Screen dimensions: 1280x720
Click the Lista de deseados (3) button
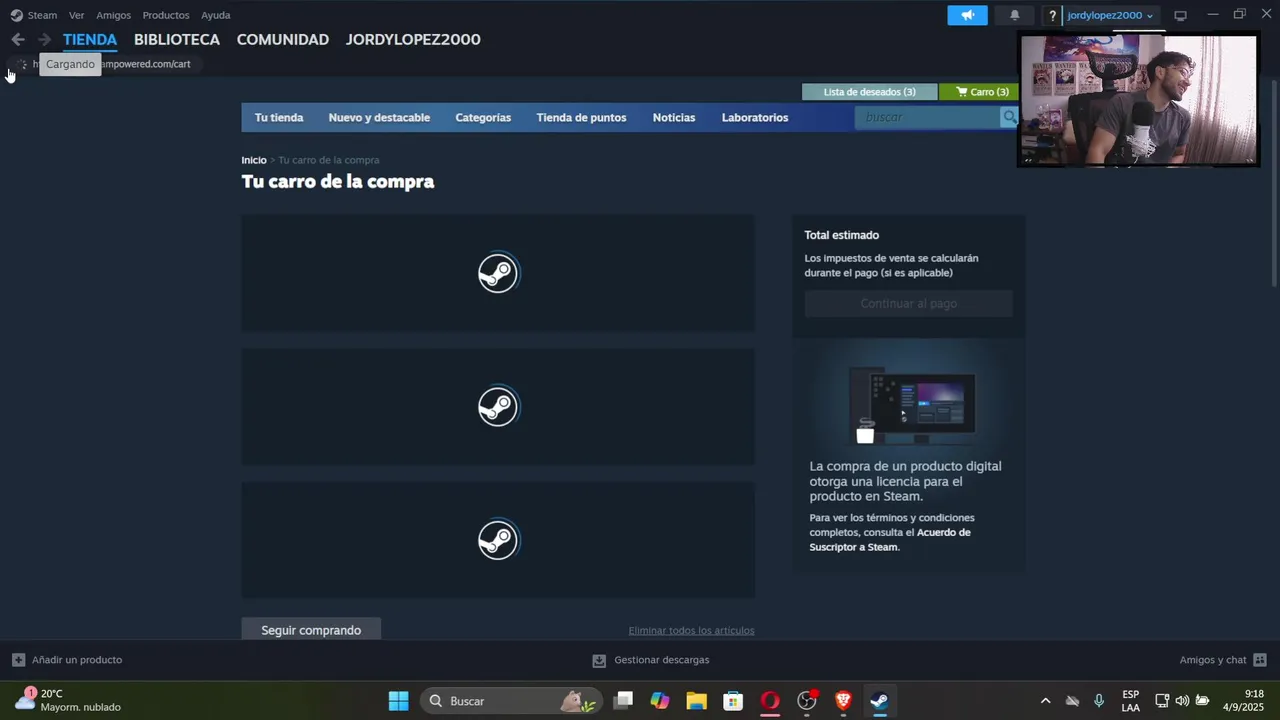[x=869, y=92]
